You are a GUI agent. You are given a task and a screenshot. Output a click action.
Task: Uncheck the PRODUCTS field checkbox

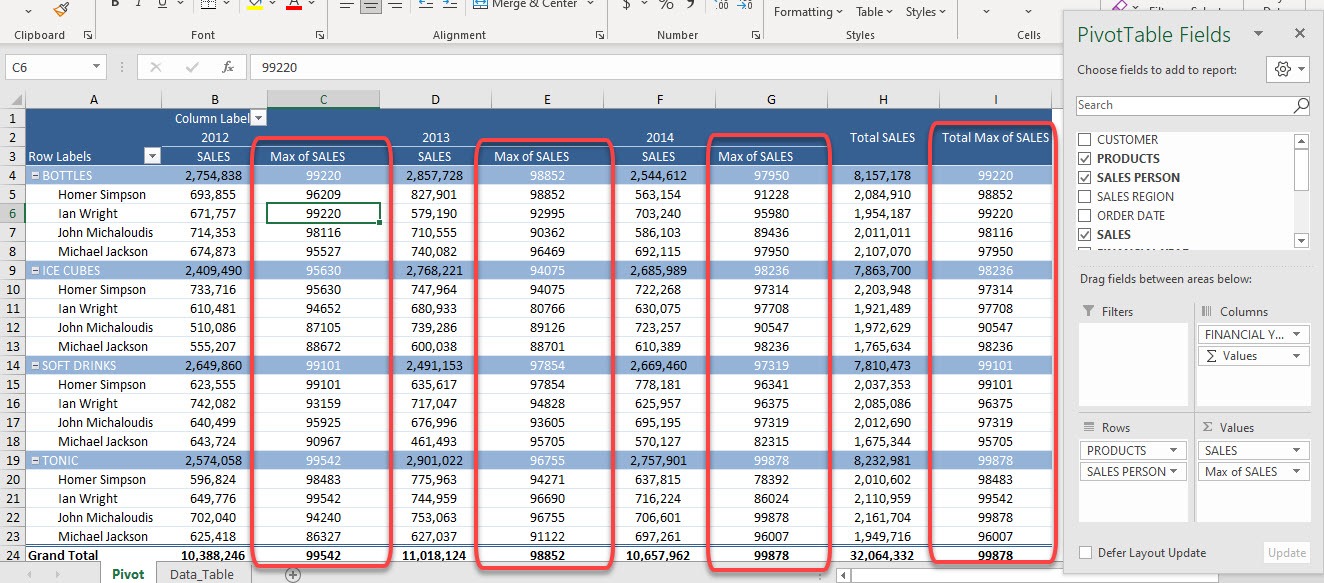click(1085, 159)
